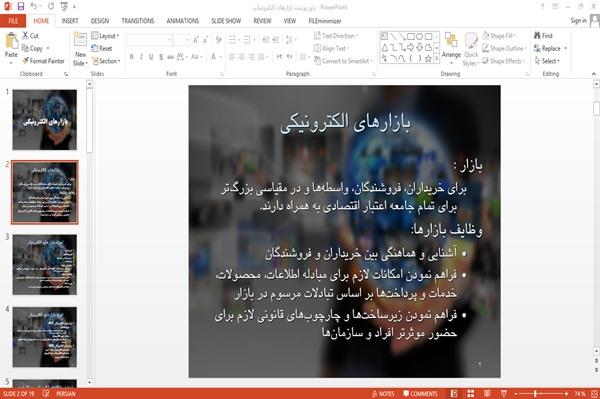
Task: Insert a New Slide
Action: click(80, 49)
